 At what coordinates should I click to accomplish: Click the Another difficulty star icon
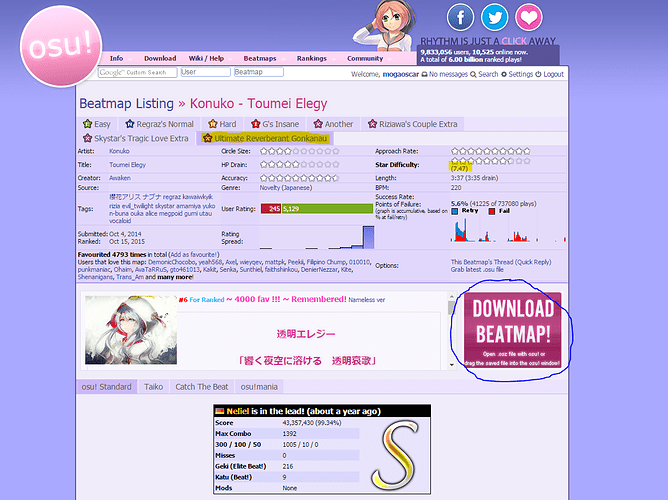(318, 124)
